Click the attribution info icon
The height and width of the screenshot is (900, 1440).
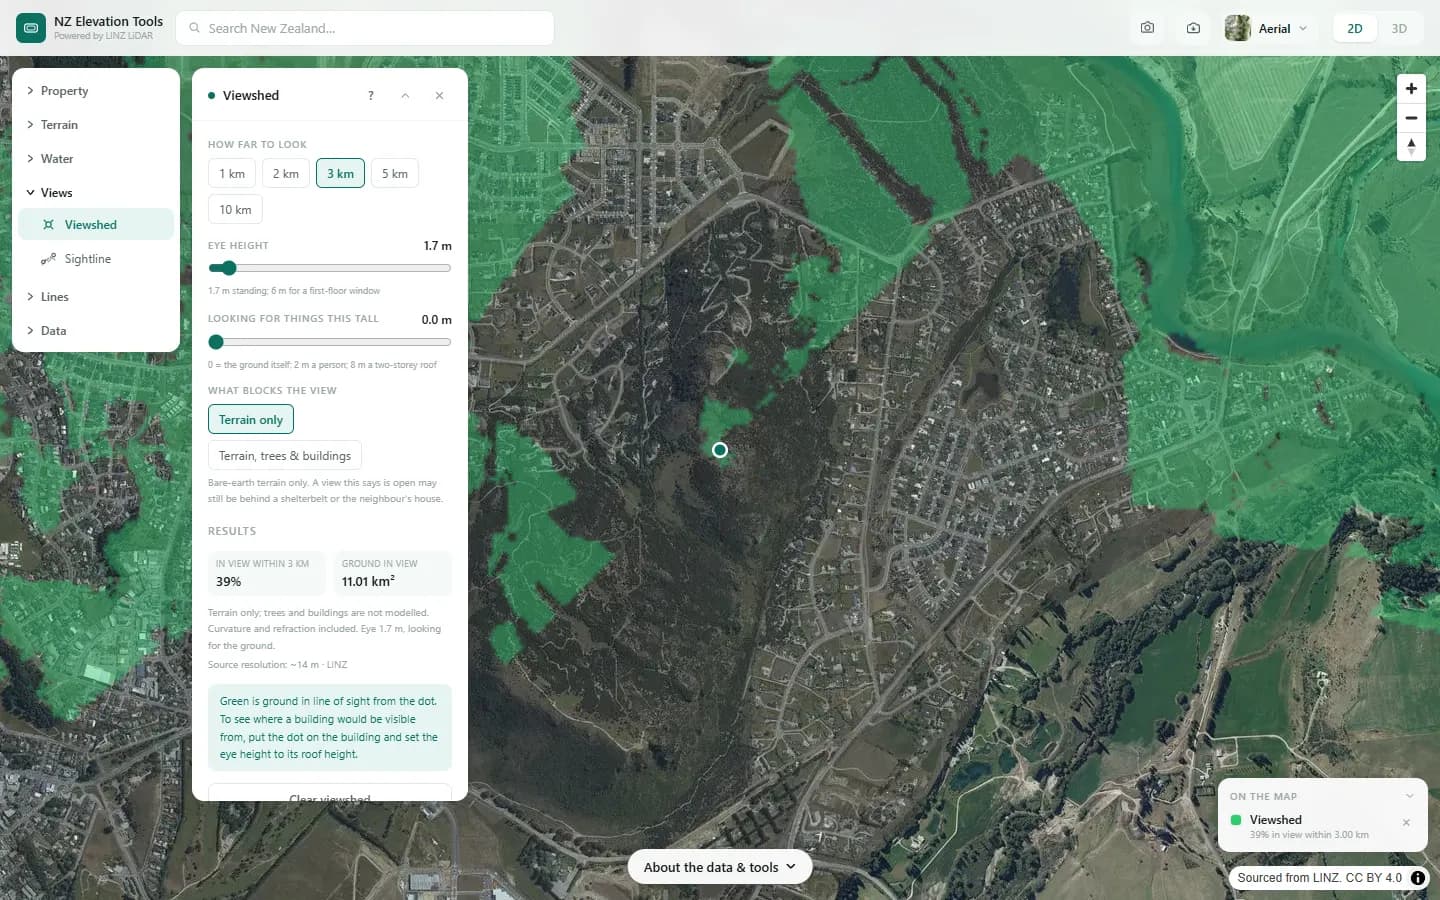coord(1418,878)
